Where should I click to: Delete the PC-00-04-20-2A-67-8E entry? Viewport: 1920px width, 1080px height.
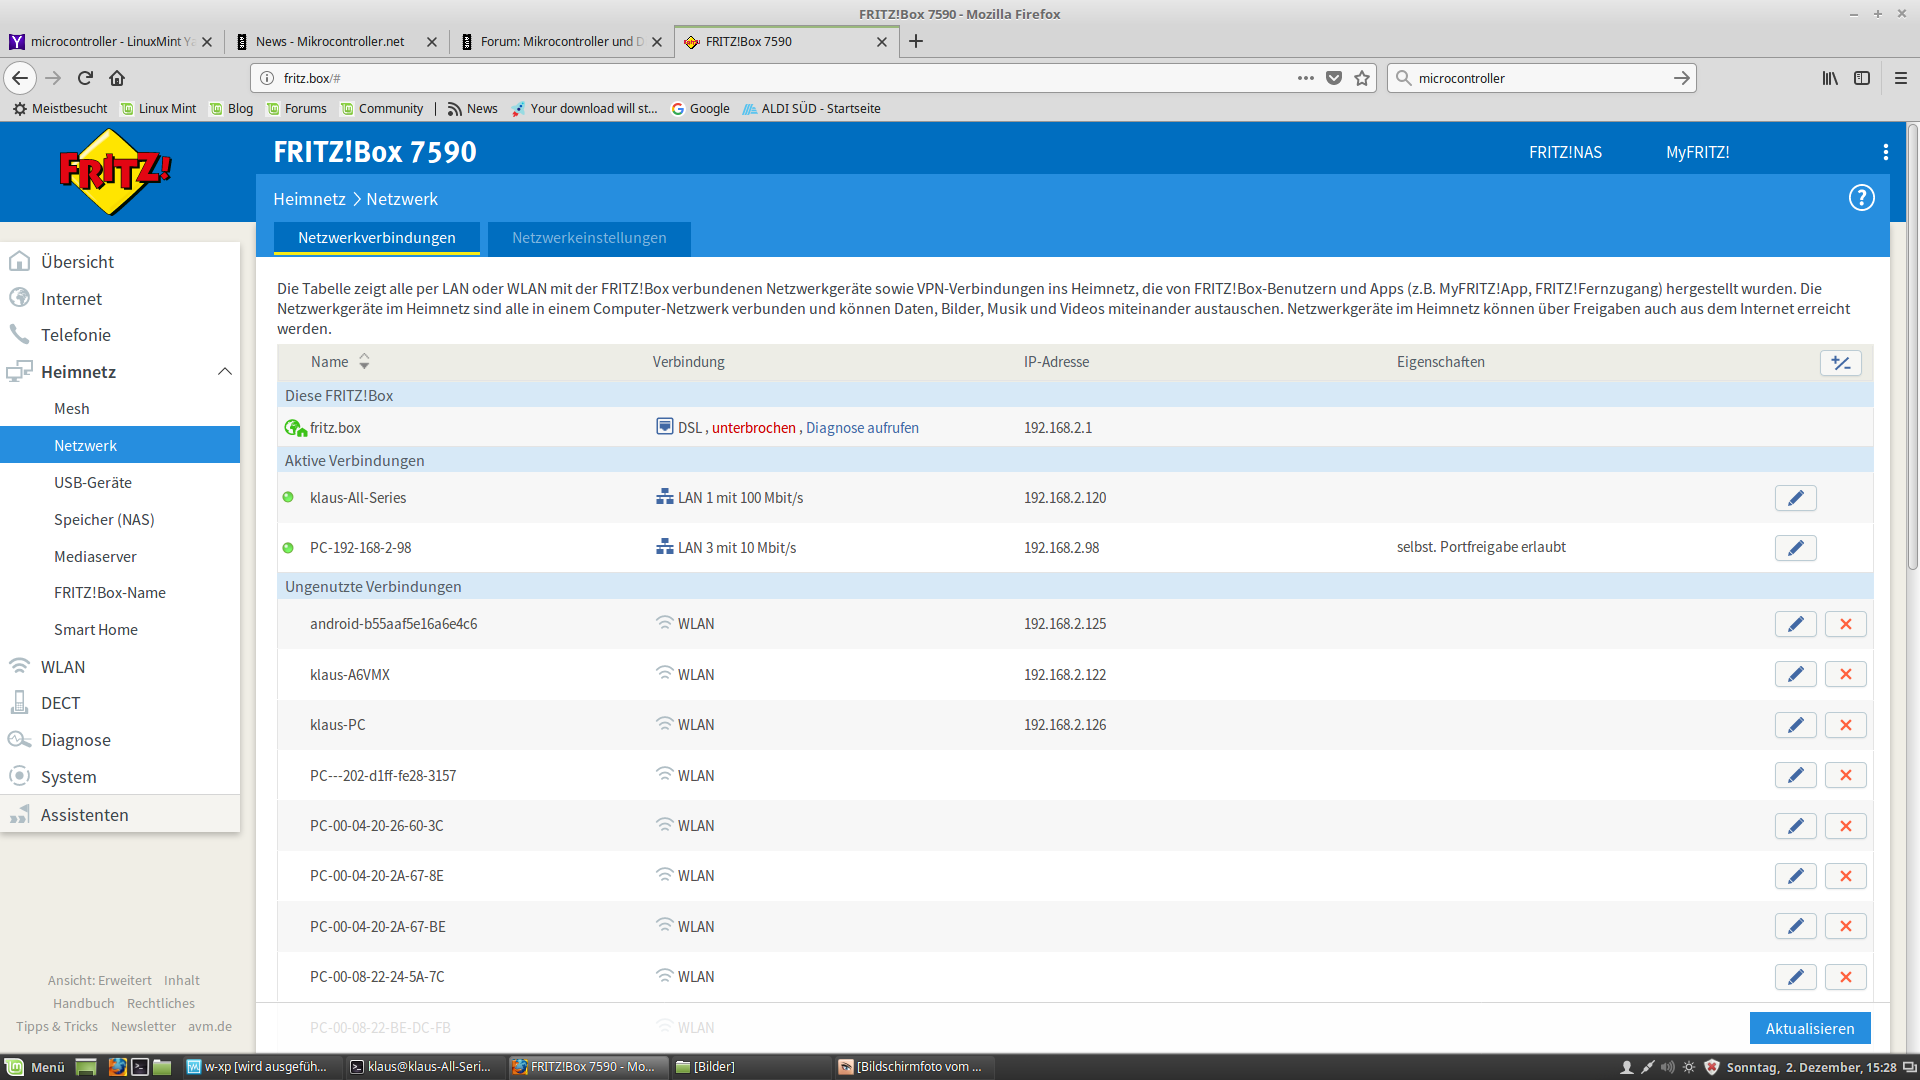pos(1845,876)
